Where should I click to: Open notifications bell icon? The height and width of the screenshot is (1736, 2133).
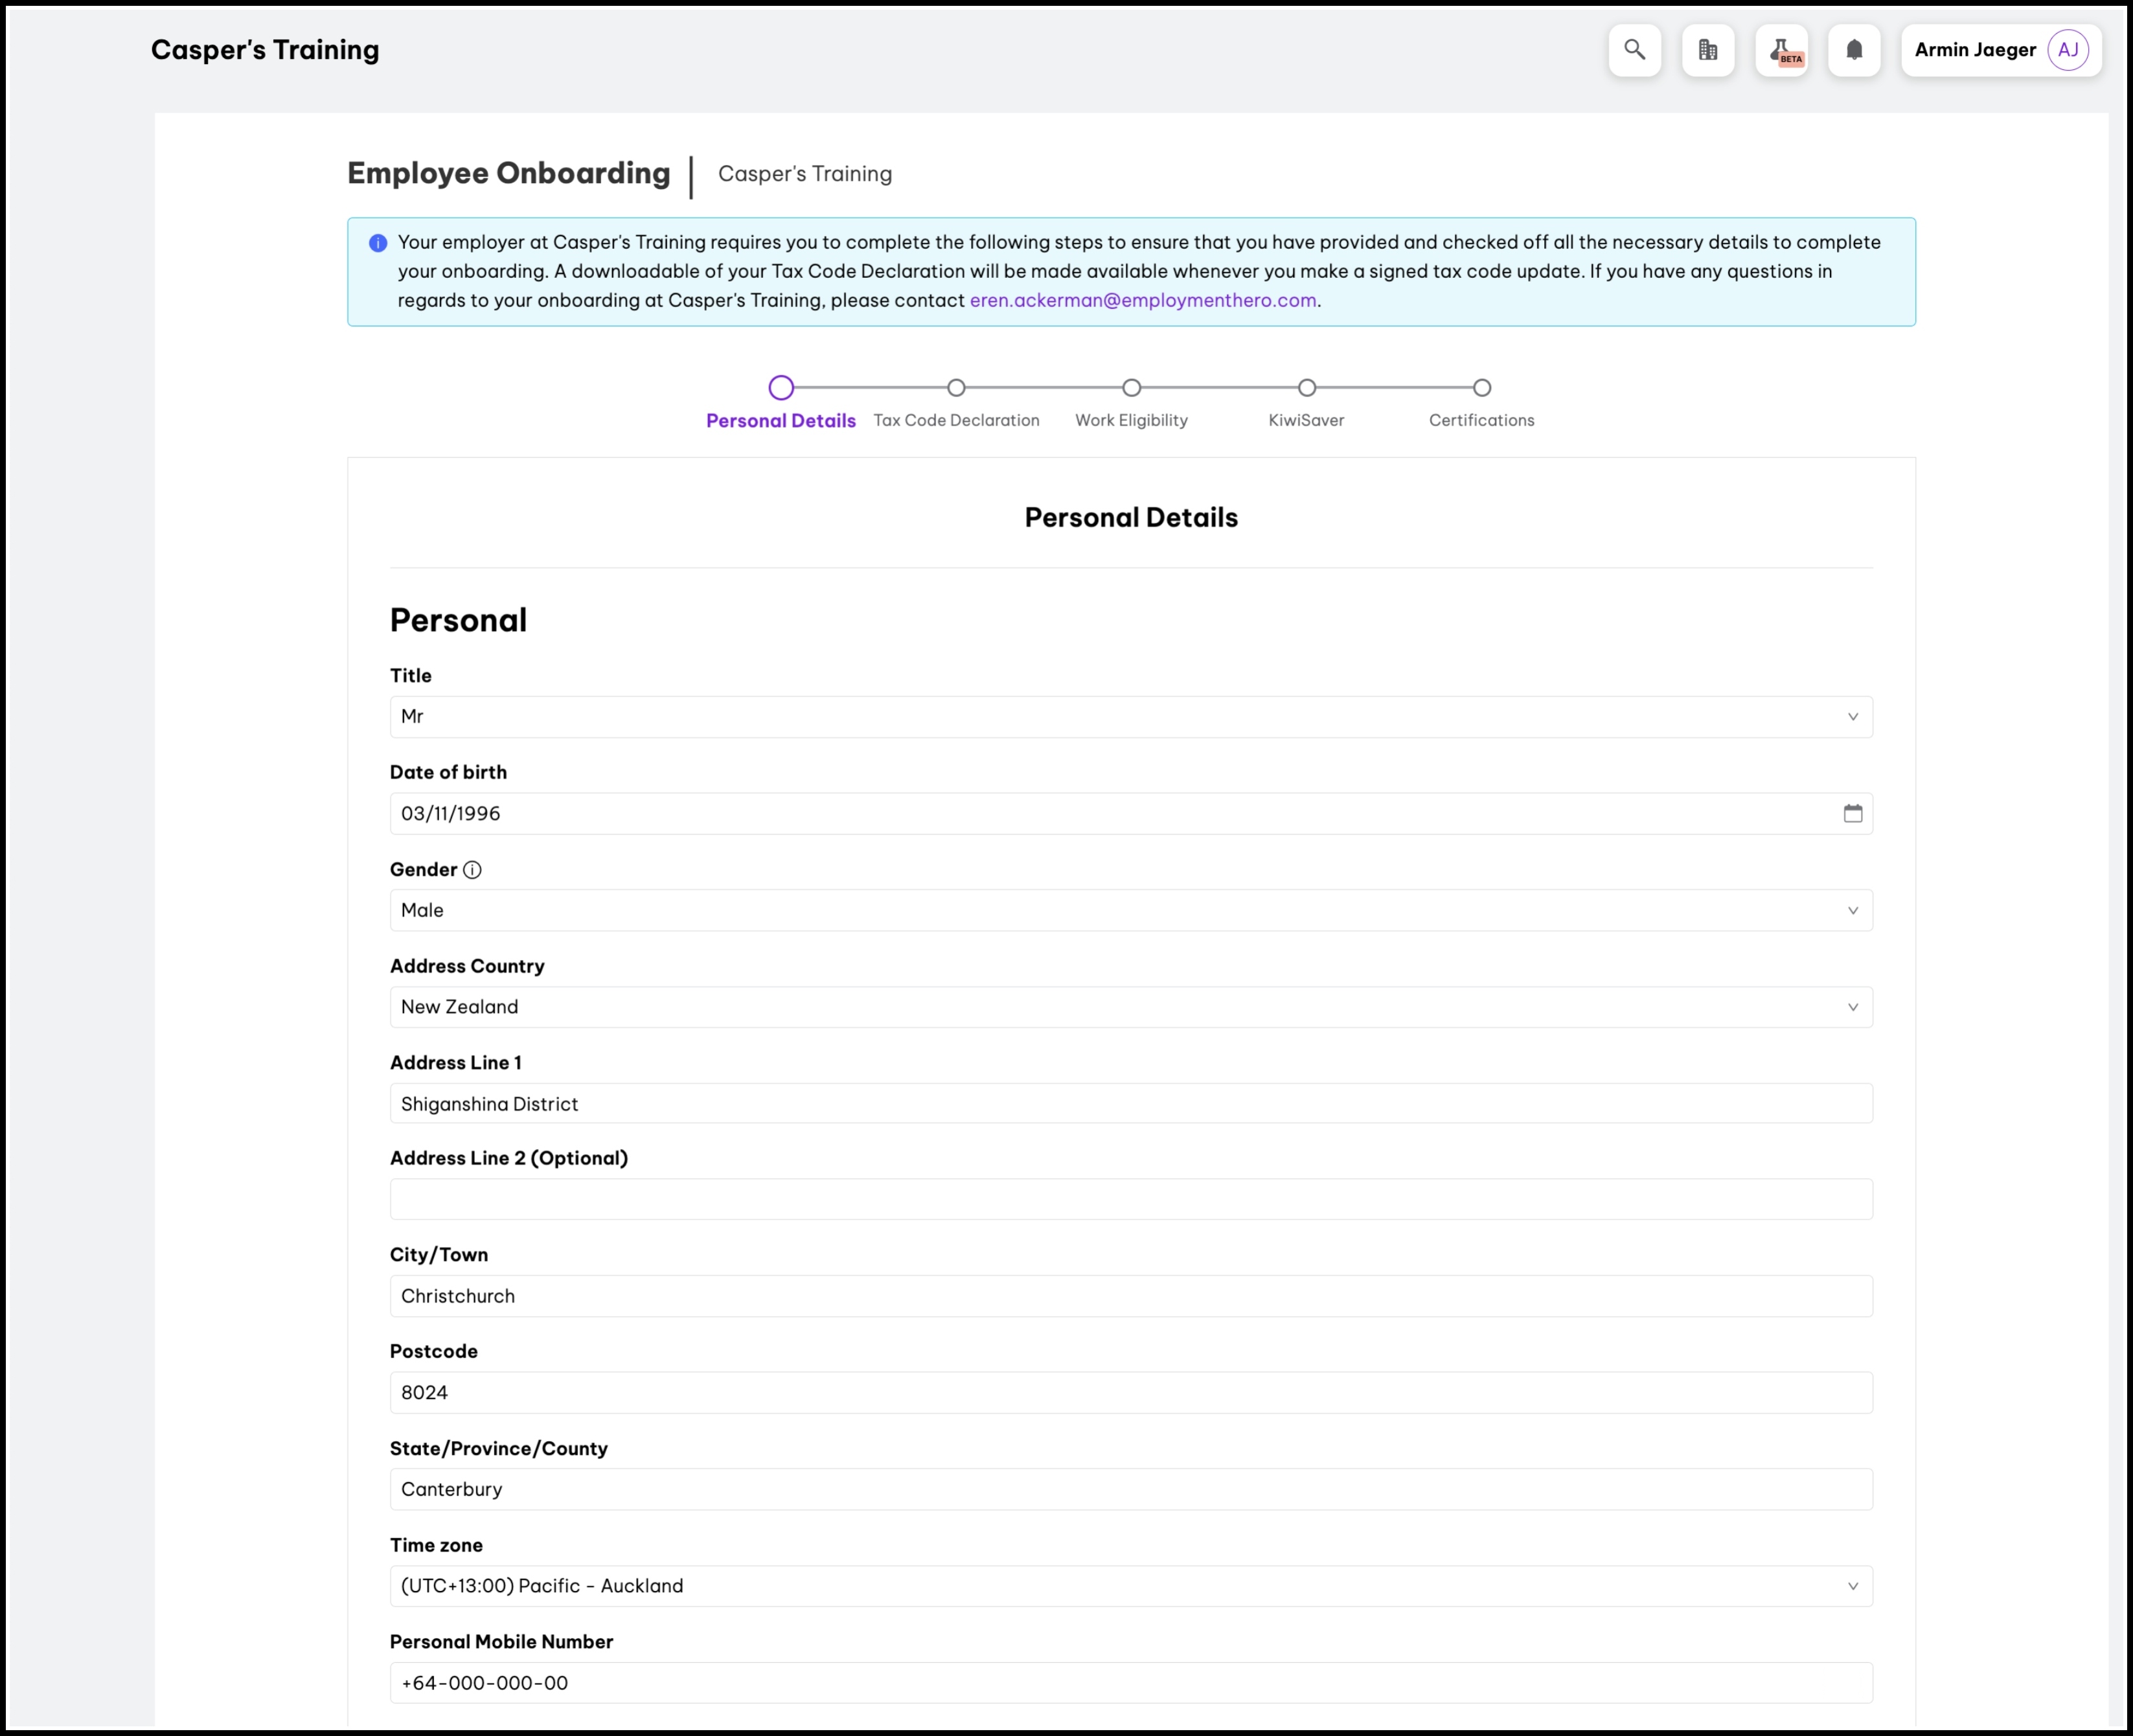pos(1854,50)
